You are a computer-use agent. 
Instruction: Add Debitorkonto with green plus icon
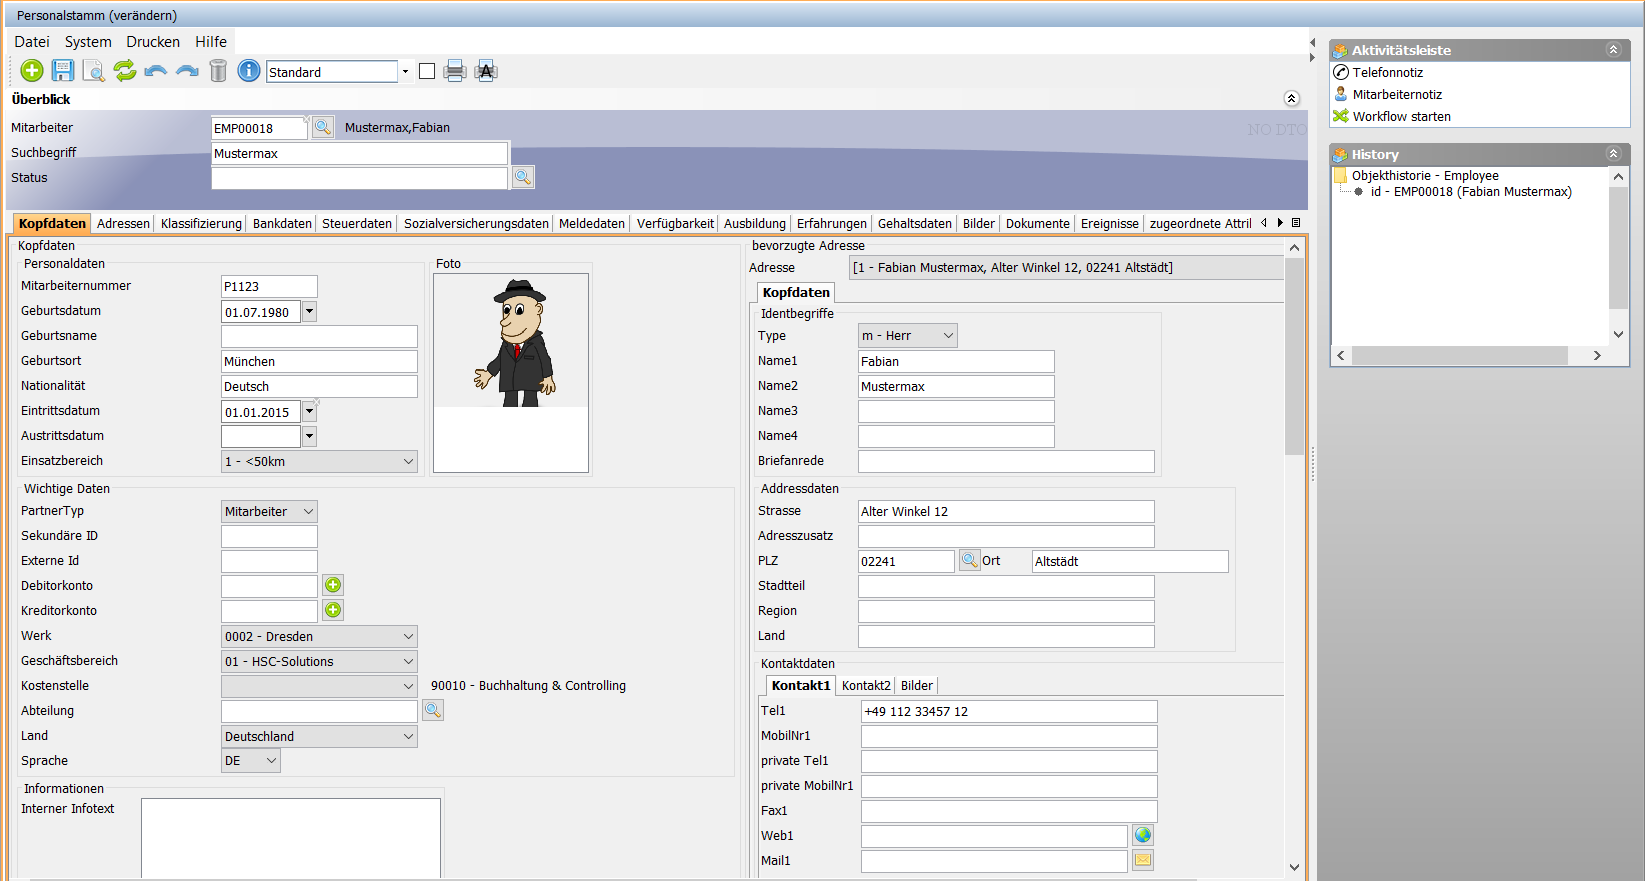[333, 585]
